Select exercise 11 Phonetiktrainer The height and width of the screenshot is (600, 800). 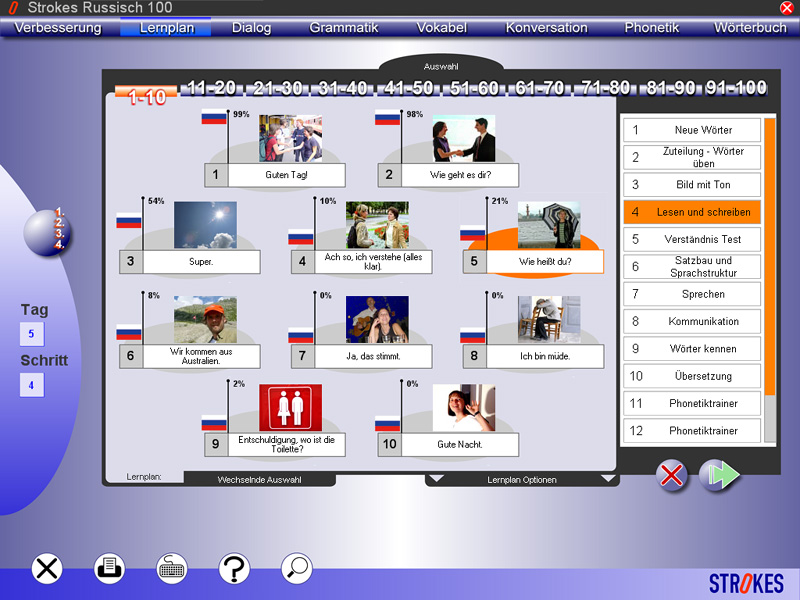click(692, 403)
